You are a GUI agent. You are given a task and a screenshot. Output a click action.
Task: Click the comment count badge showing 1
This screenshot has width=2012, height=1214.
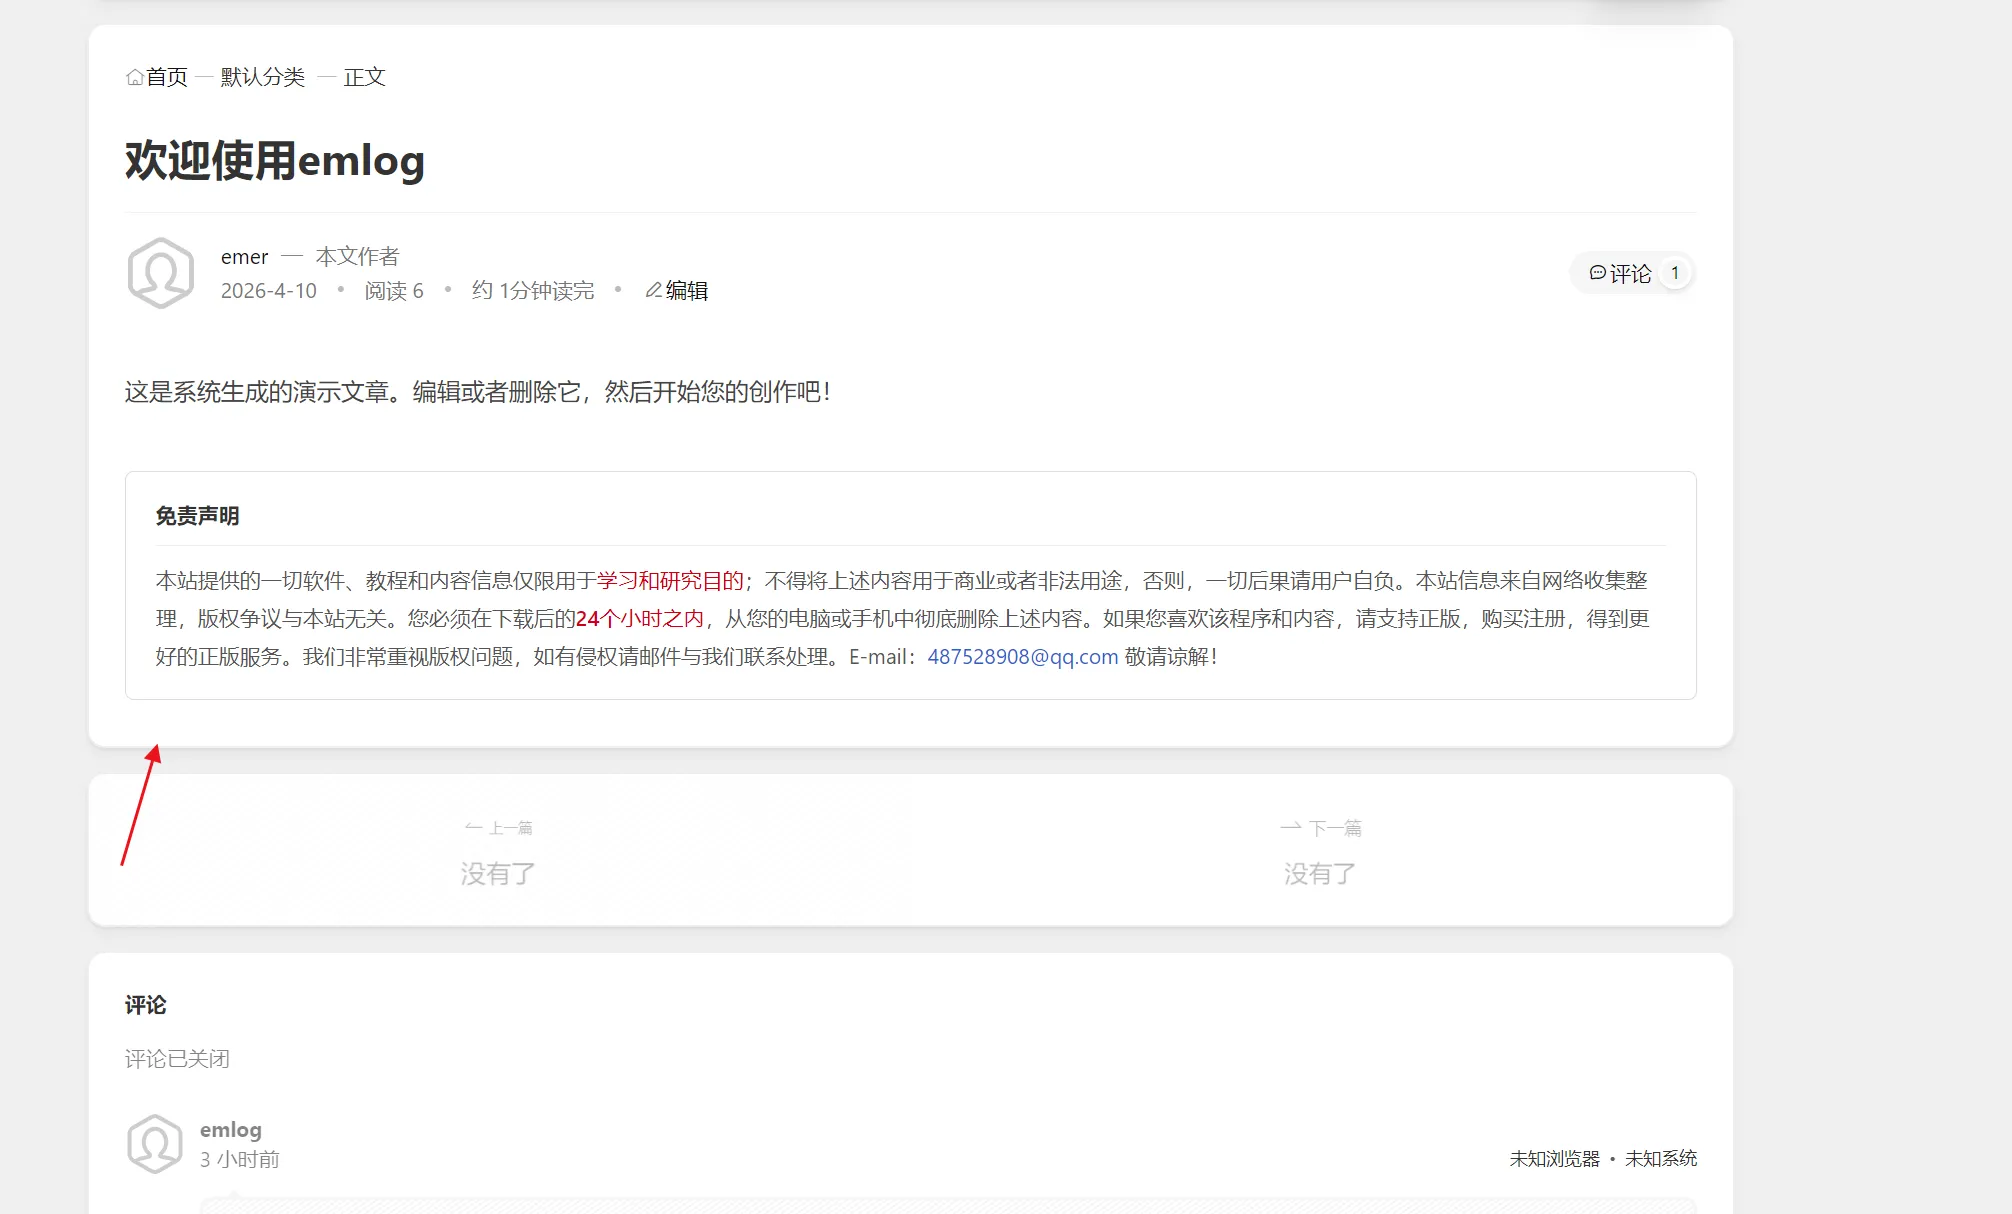(x=1675, y=271)
